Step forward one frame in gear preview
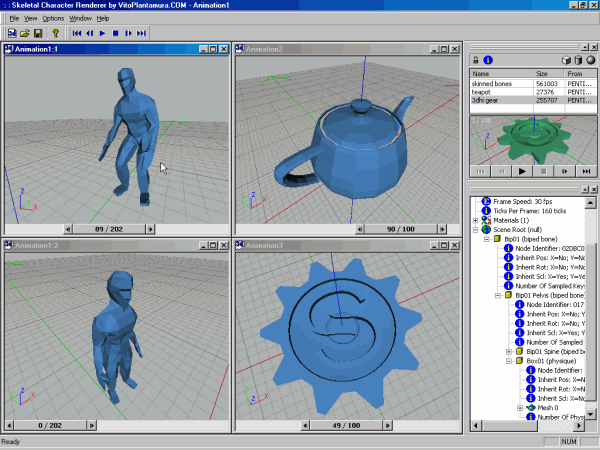The width and height of the screenshot is (600, 450). coord(565,171)
